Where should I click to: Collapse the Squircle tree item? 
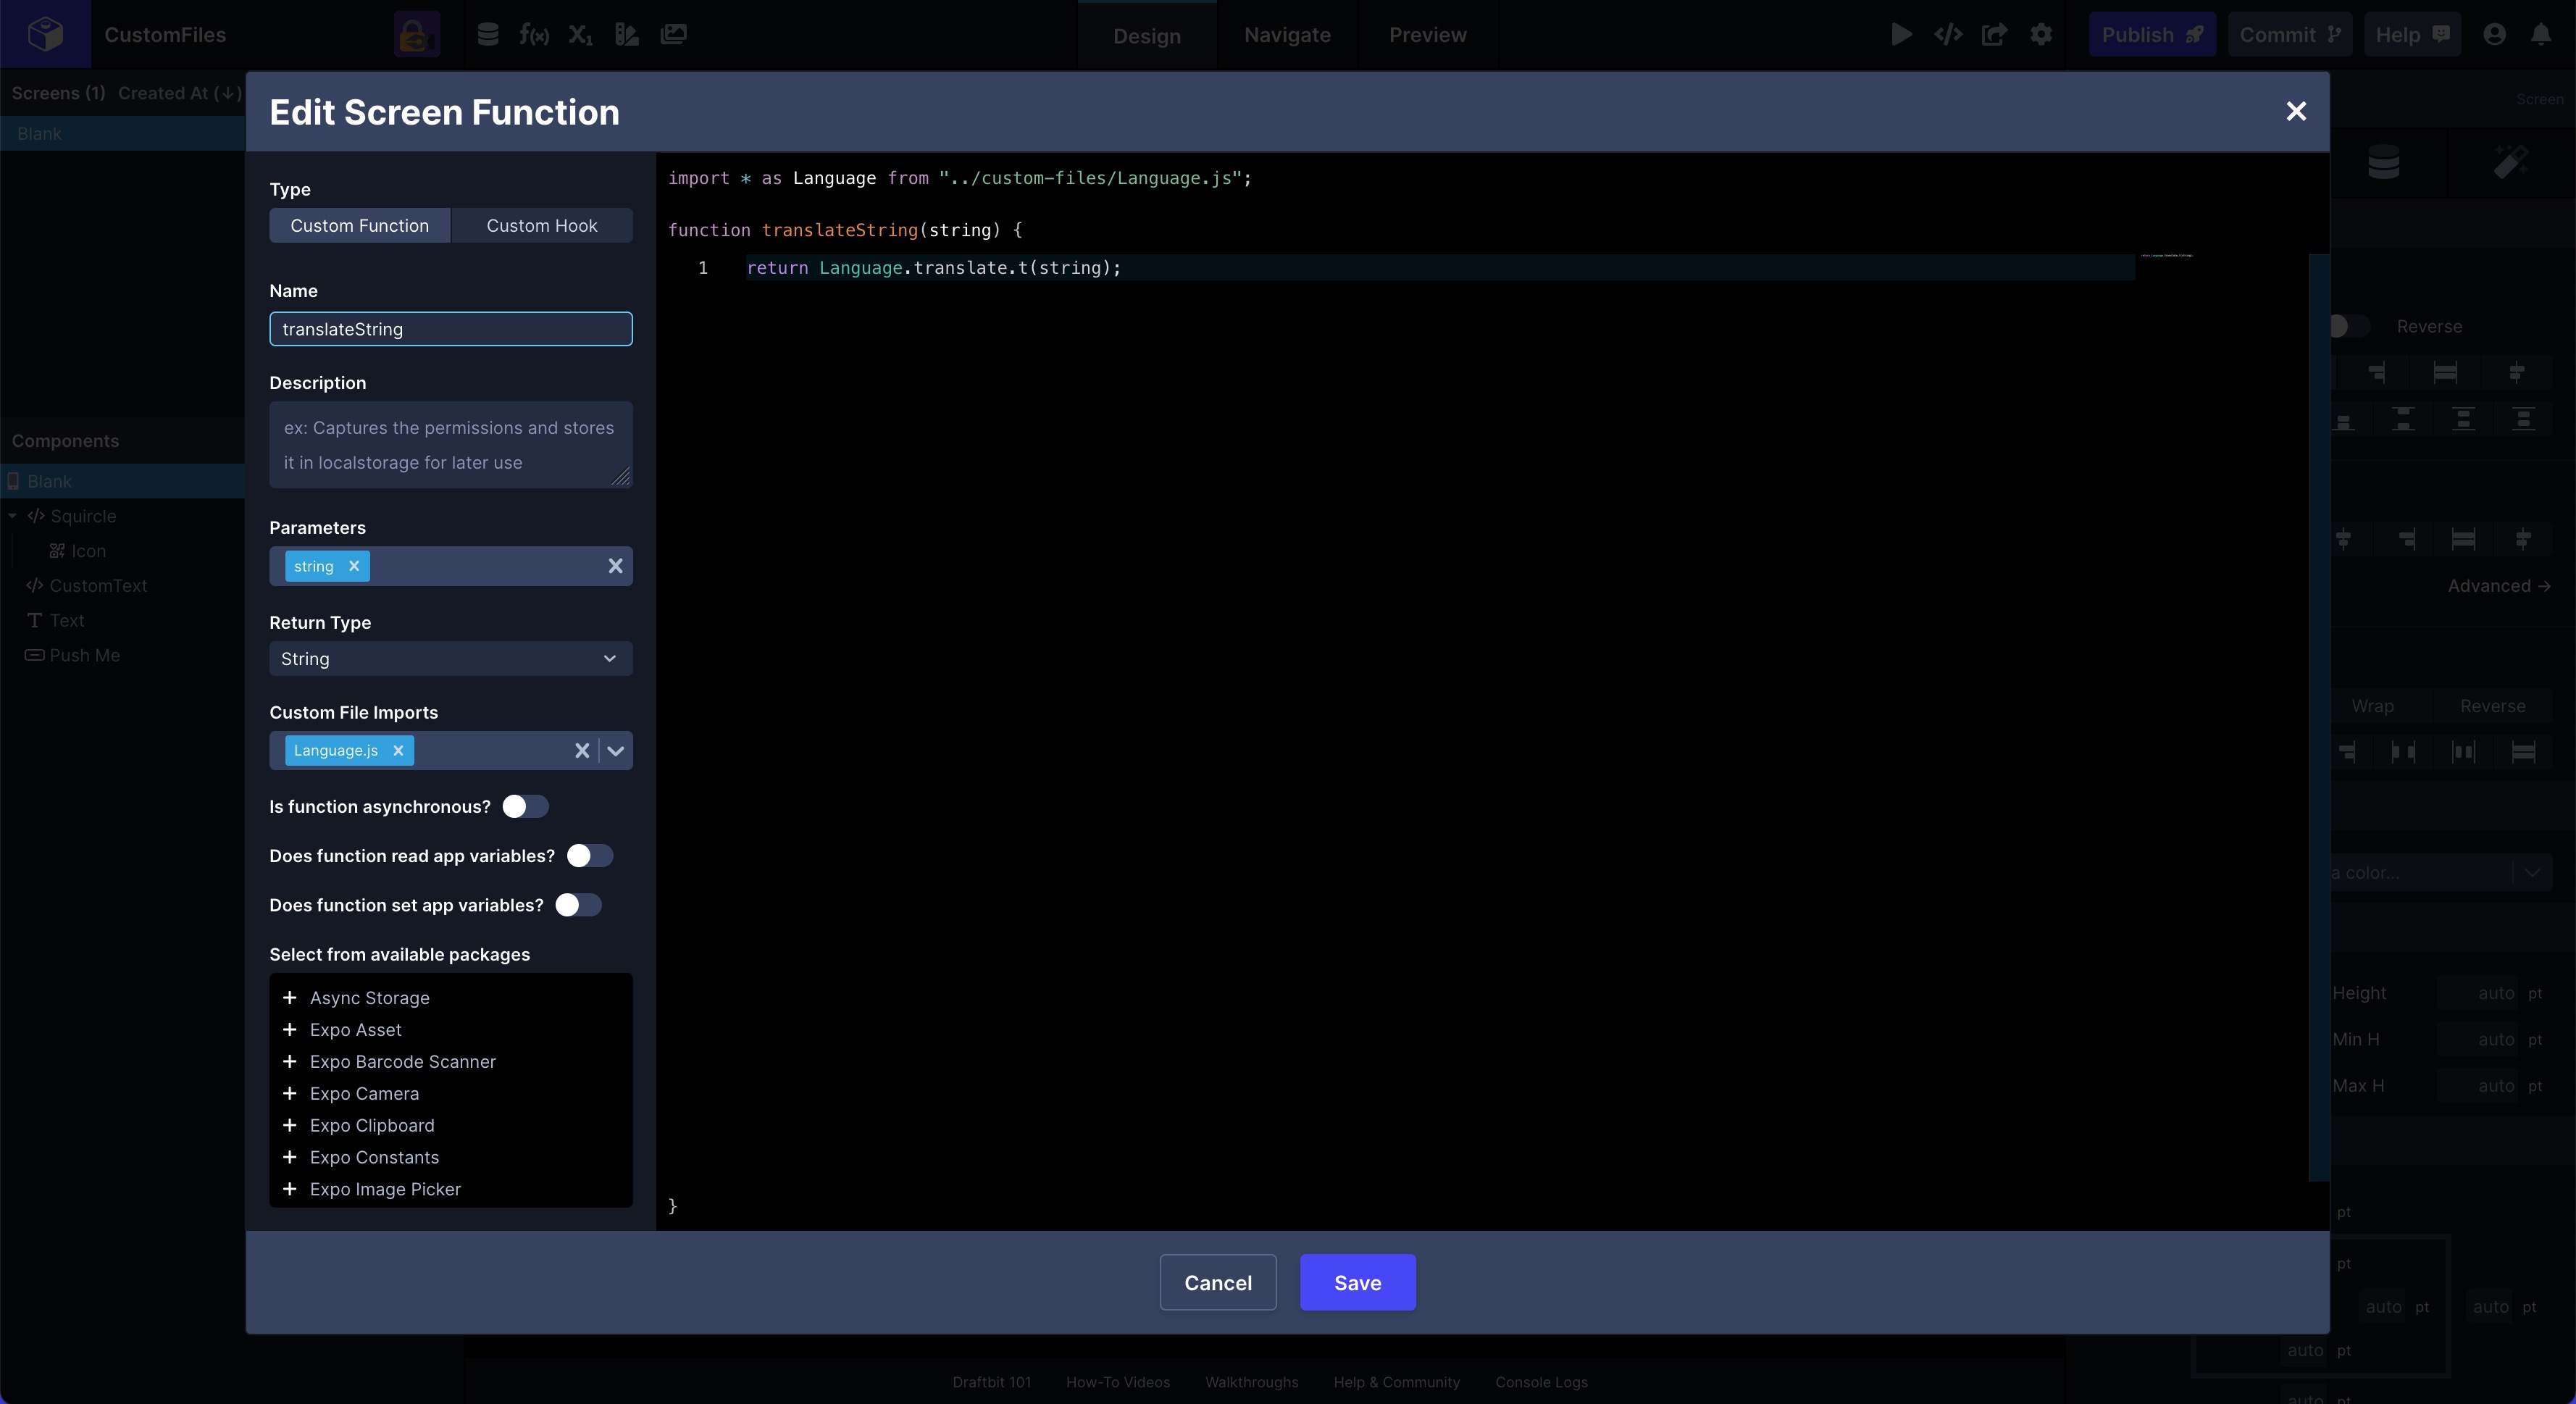point(12,516)
